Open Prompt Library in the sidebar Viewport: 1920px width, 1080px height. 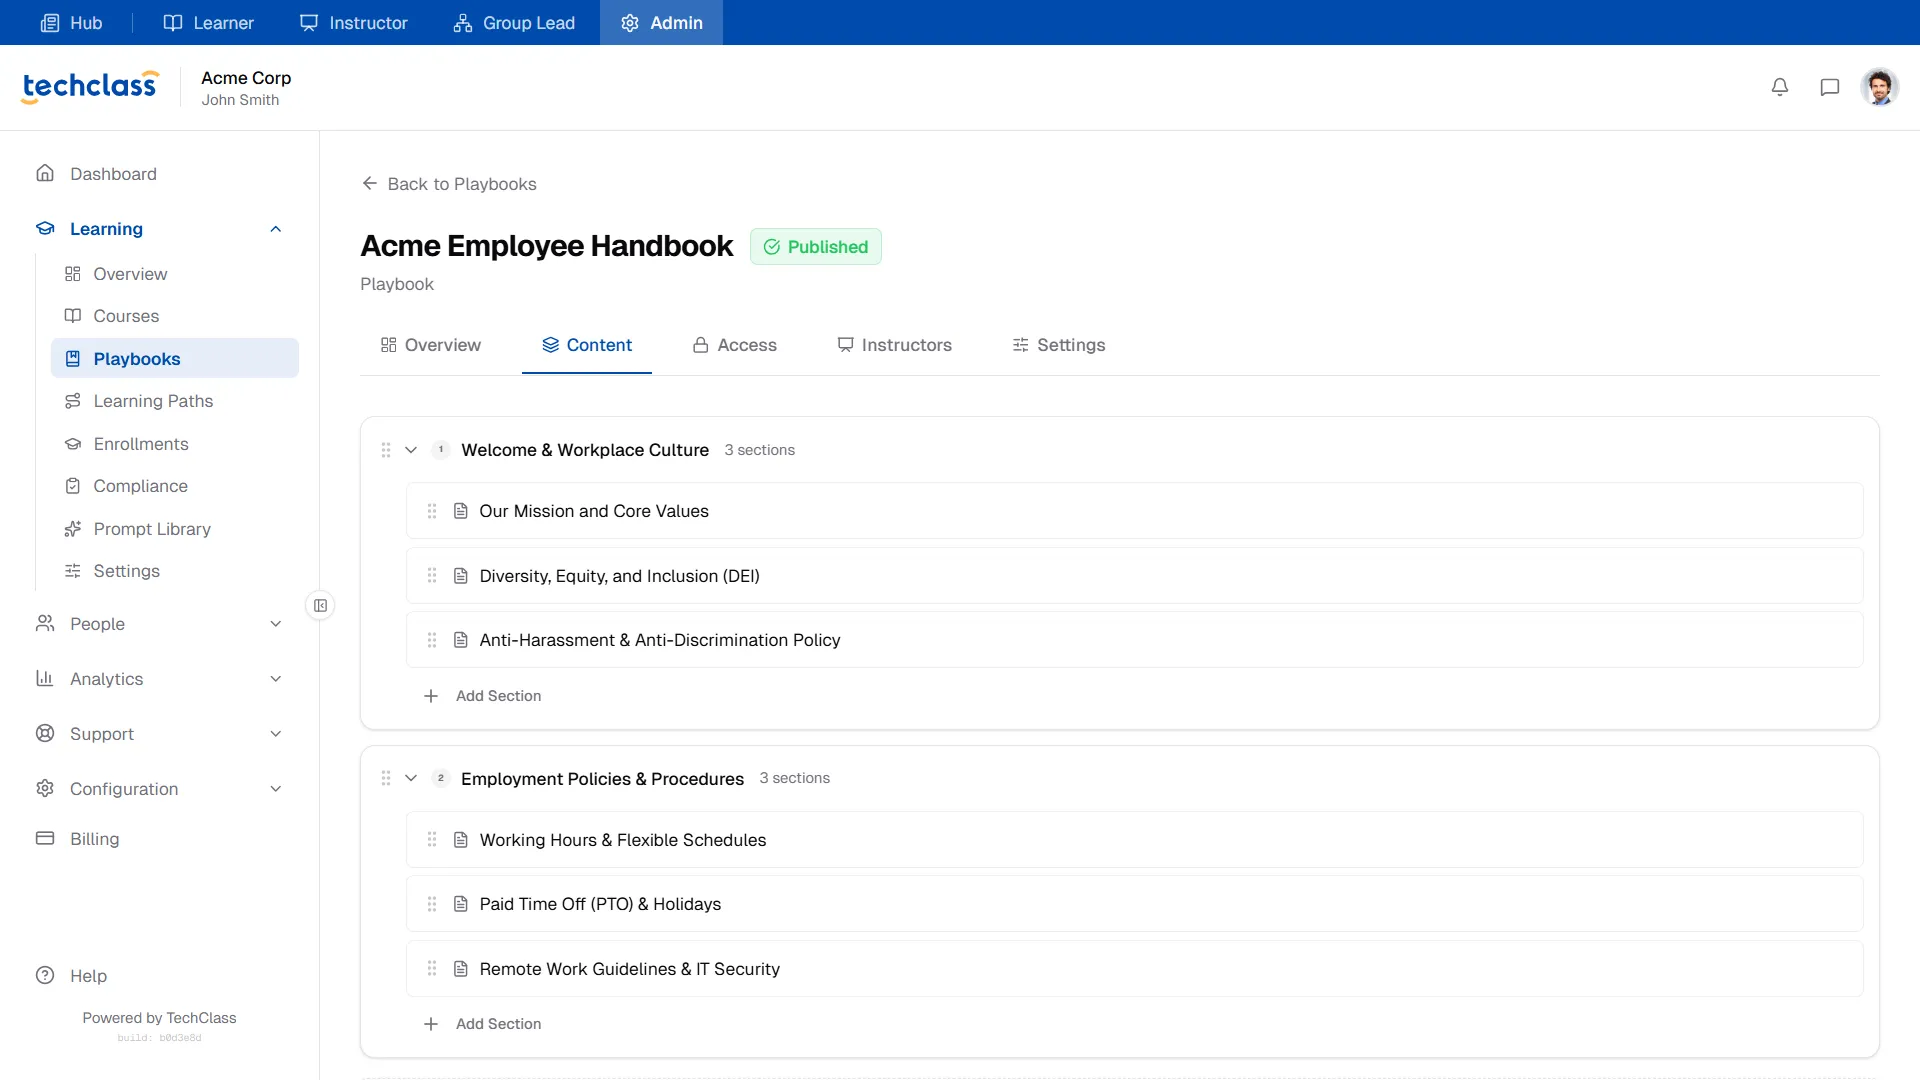175,529
